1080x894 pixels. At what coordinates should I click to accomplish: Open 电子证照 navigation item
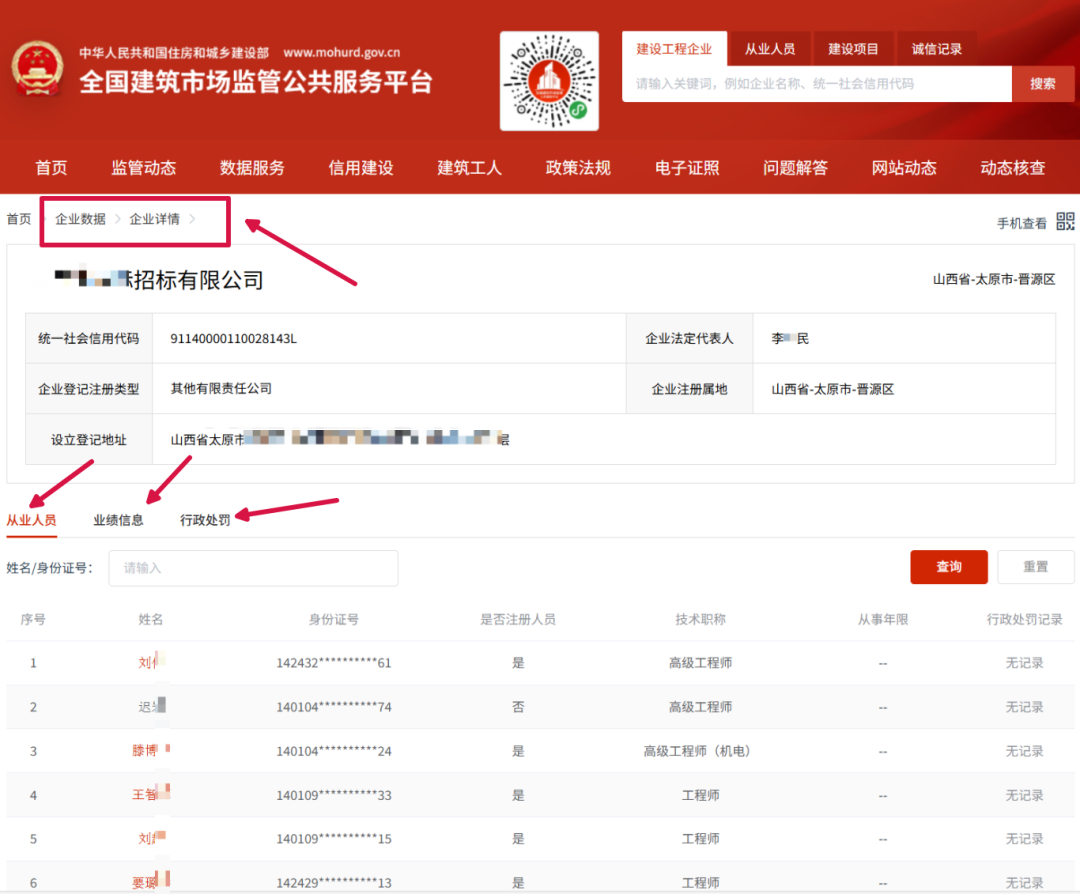pos(687,167)
